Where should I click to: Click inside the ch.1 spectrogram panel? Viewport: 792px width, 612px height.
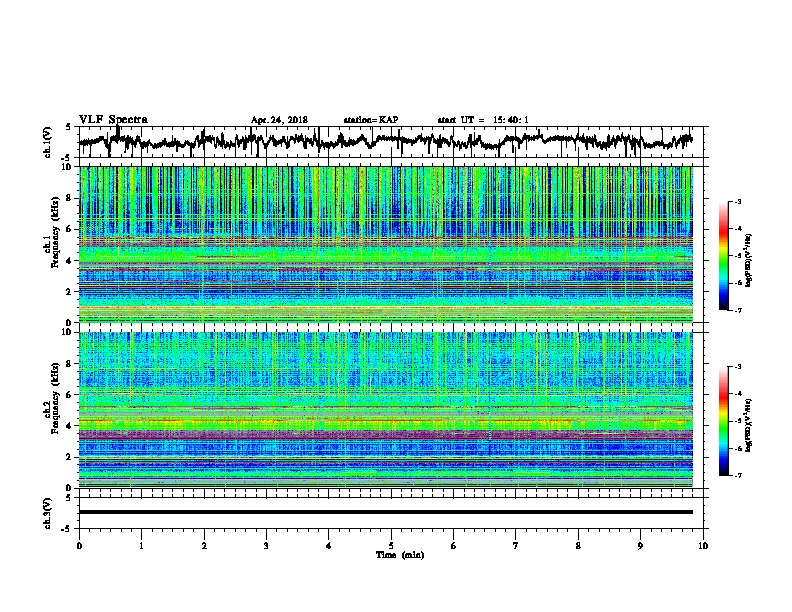coord(386,244)
